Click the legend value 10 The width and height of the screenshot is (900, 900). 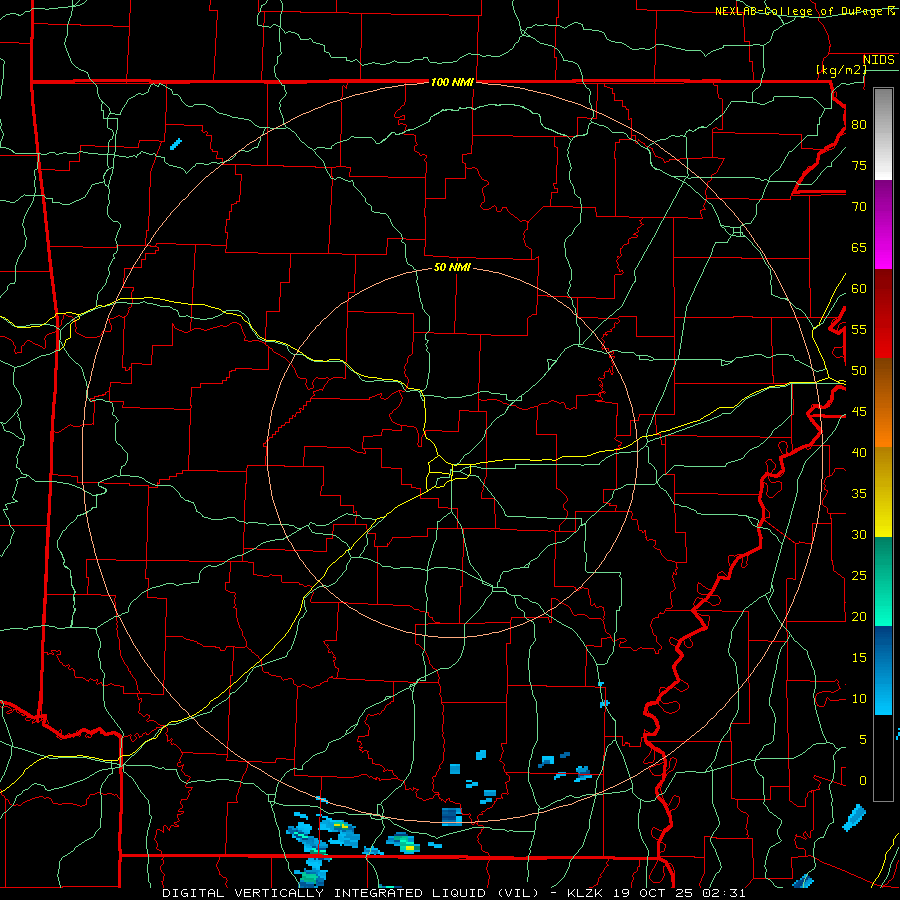coord(859,699)
